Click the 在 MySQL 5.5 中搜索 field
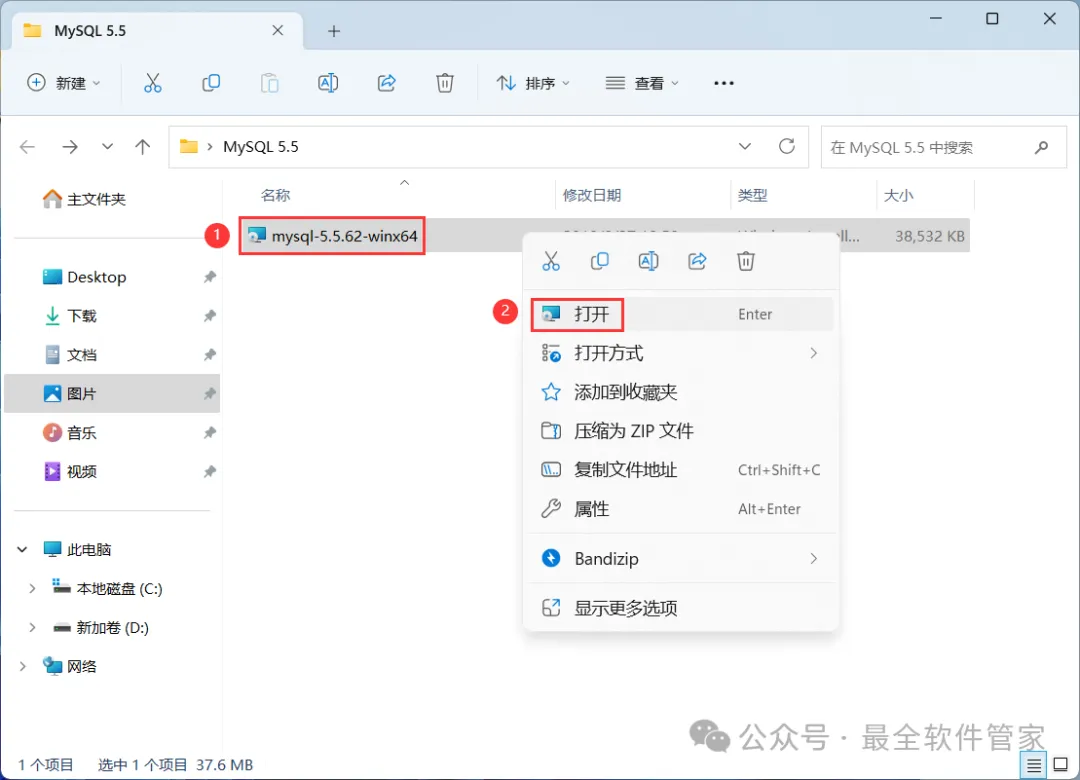 coord(944,147)
